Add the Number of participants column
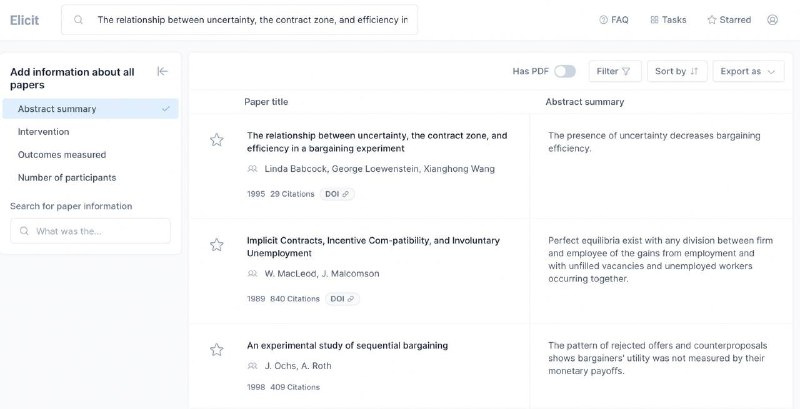This screenshot has width=800, height=409. [67, 178]
